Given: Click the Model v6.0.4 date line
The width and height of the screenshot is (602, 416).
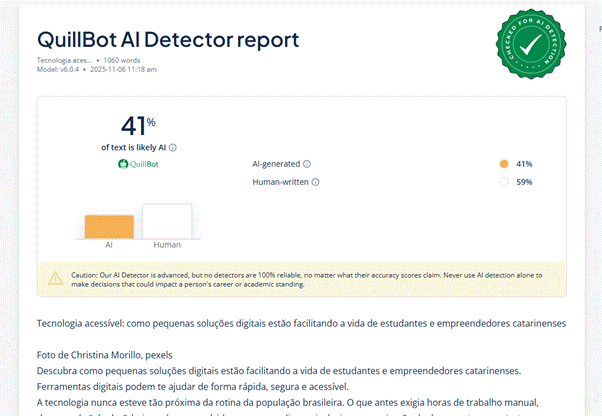Looking at the screenshot, I should pos(96,69).
